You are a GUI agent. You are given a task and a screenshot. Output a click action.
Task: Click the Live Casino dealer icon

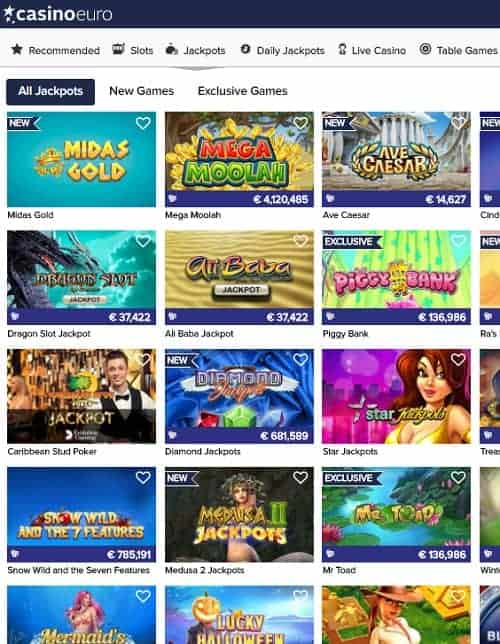[x=342, y=50]
